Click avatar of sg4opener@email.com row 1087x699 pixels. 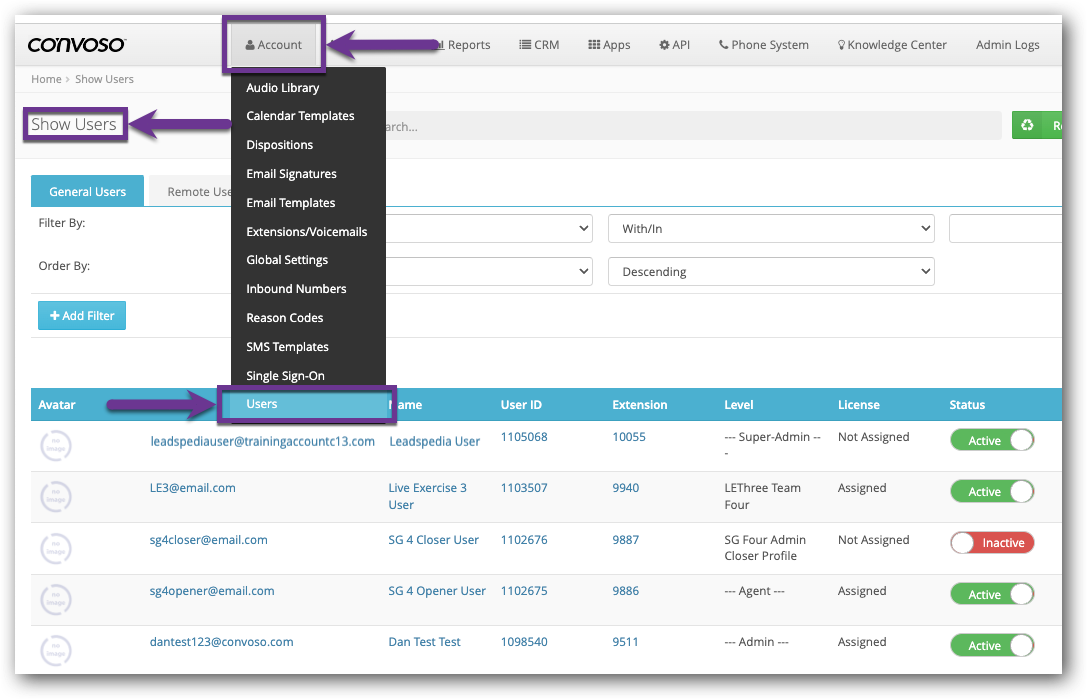click(55, 599)
